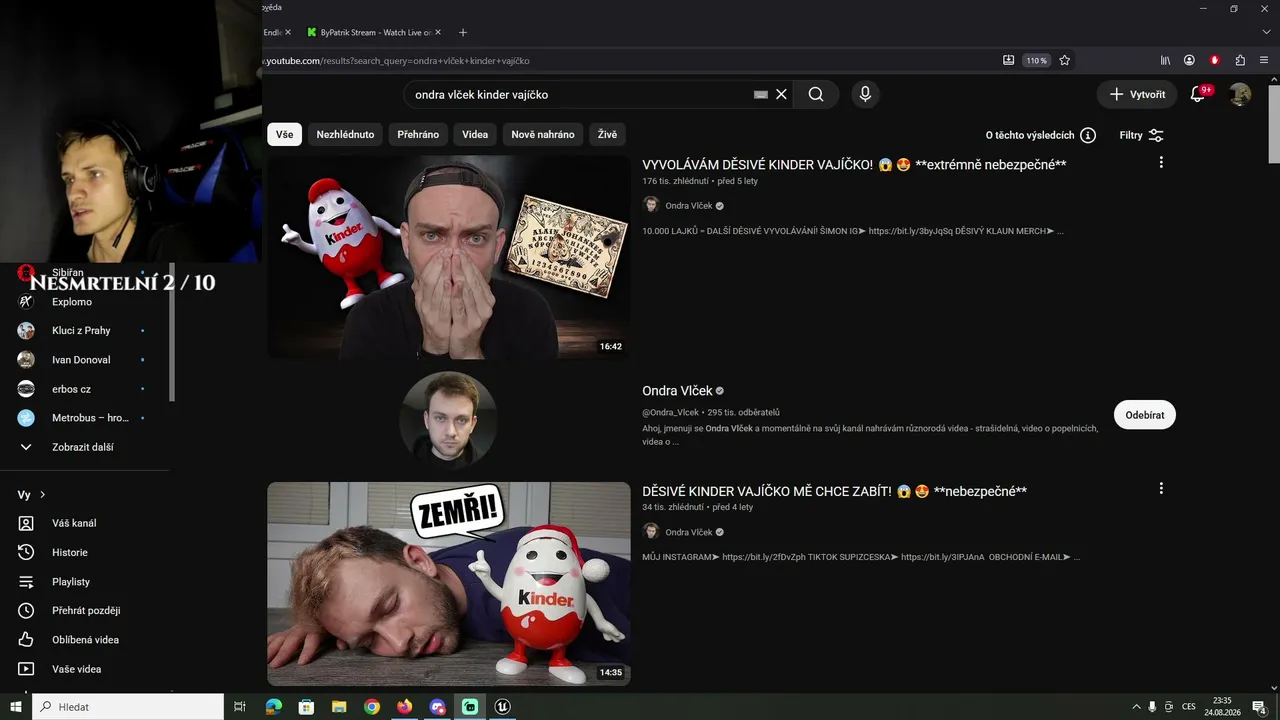The height and width of the screenshot is (720, 1280).
Task: Switch to the ByPatrik Stream browser tab
Action: pyautogui.click(x=374, y=32)
